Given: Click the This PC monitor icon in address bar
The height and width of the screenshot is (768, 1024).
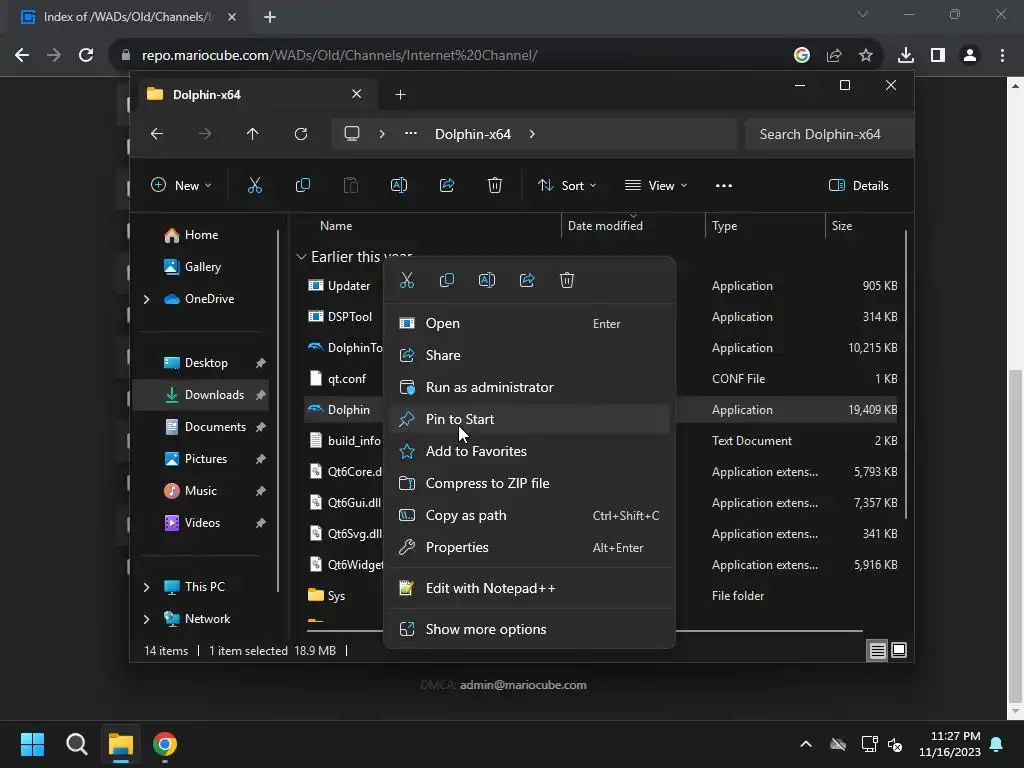Looking at the screenshot, I should [x=352, y=134].
